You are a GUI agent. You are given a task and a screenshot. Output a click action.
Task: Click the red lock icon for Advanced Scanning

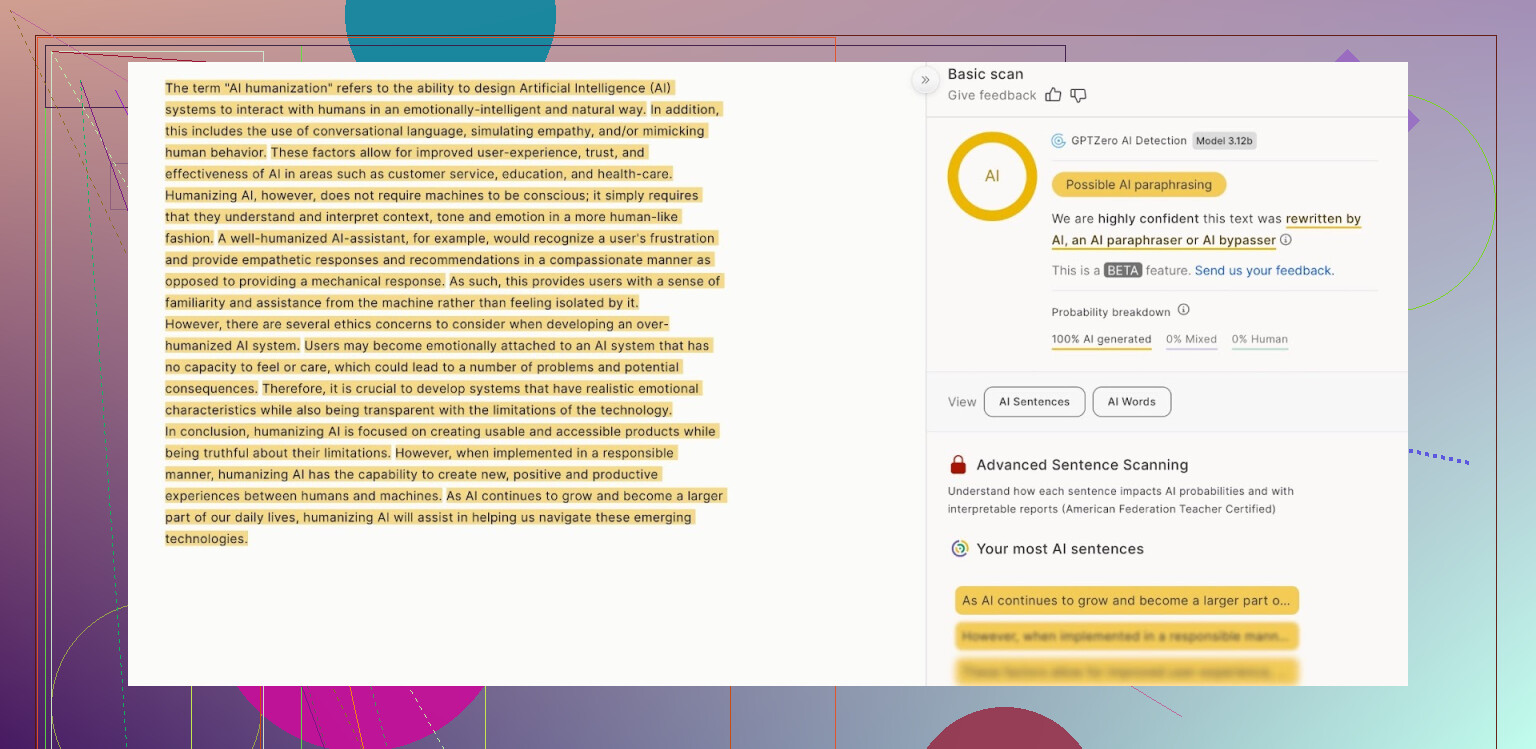click(958, 465)
